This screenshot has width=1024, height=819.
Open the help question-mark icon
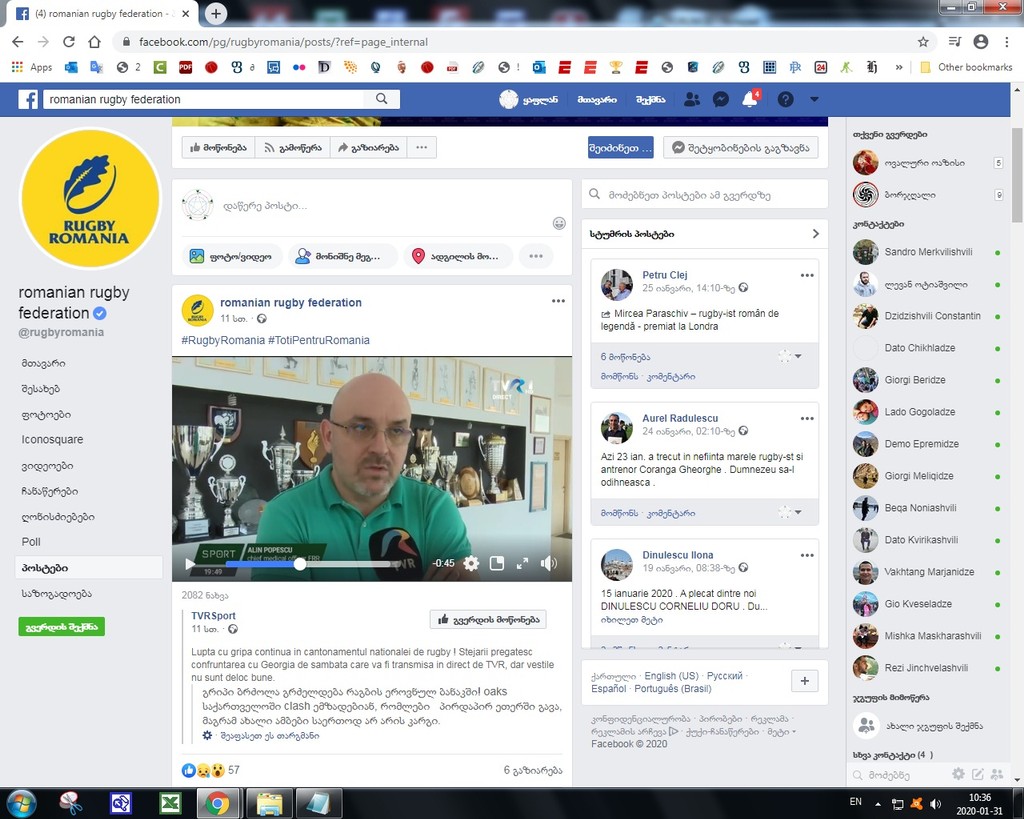[785, 99]
